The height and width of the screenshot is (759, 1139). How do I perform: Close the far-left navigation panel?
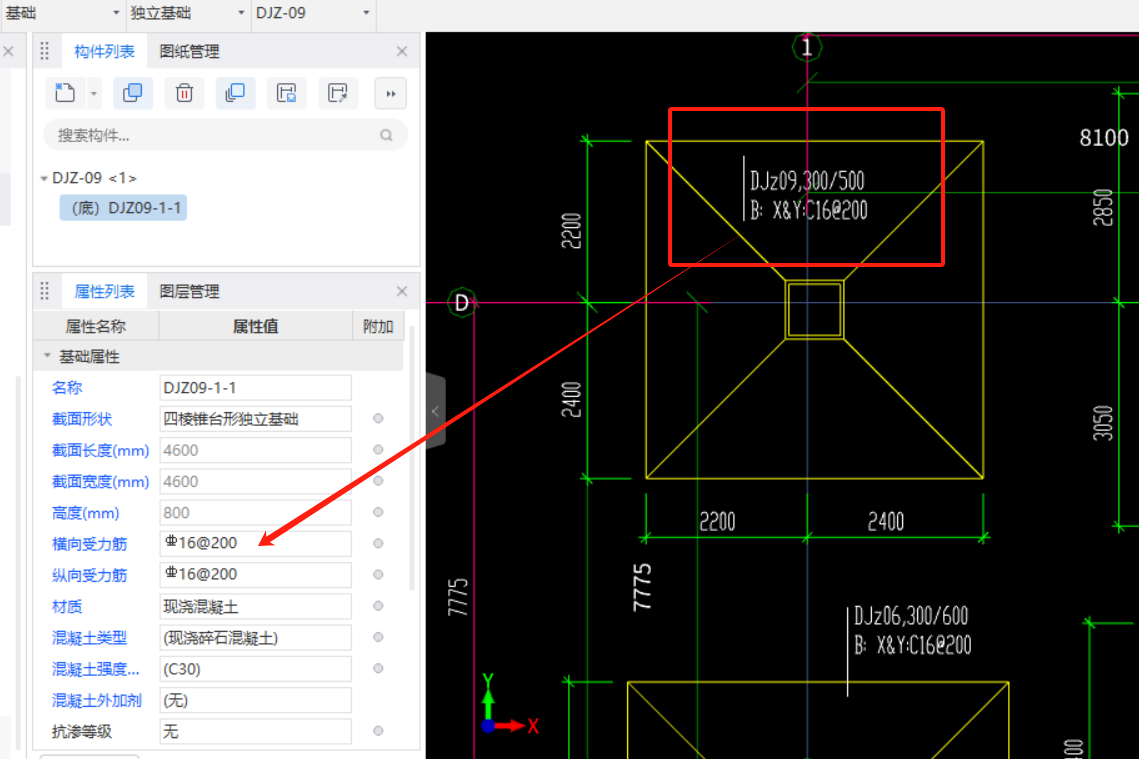click(9, 52)
